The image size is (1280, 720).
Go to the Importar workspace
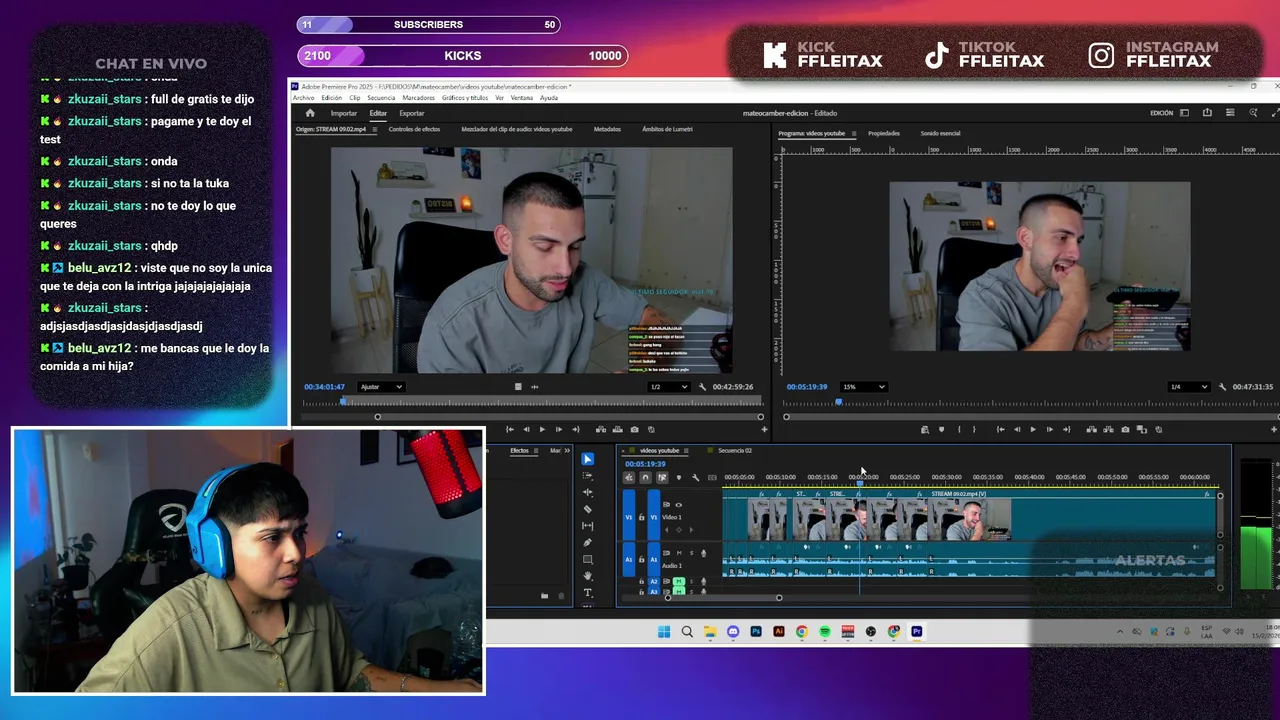pos(344,113)
